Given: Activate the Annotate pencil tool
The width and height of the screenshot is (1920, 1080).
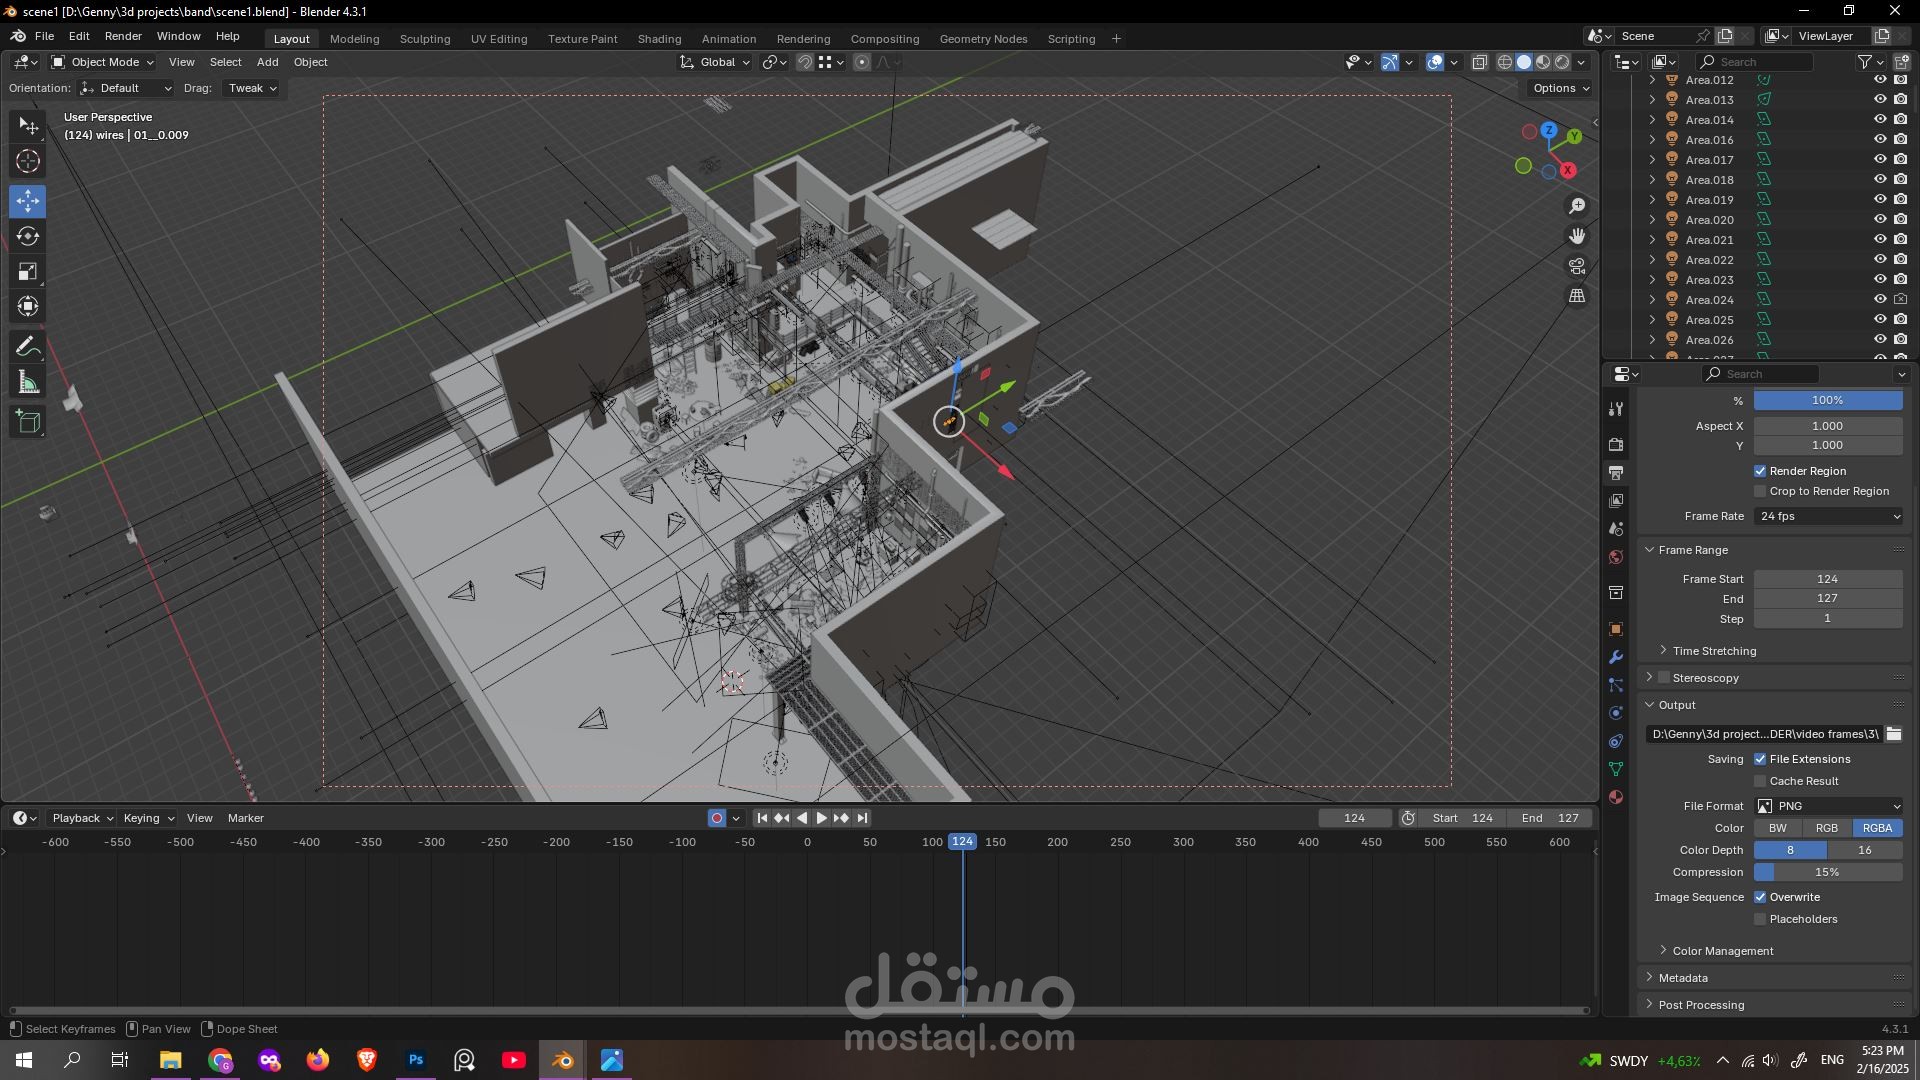Looking at the screenshot, I should click(28, 347).
